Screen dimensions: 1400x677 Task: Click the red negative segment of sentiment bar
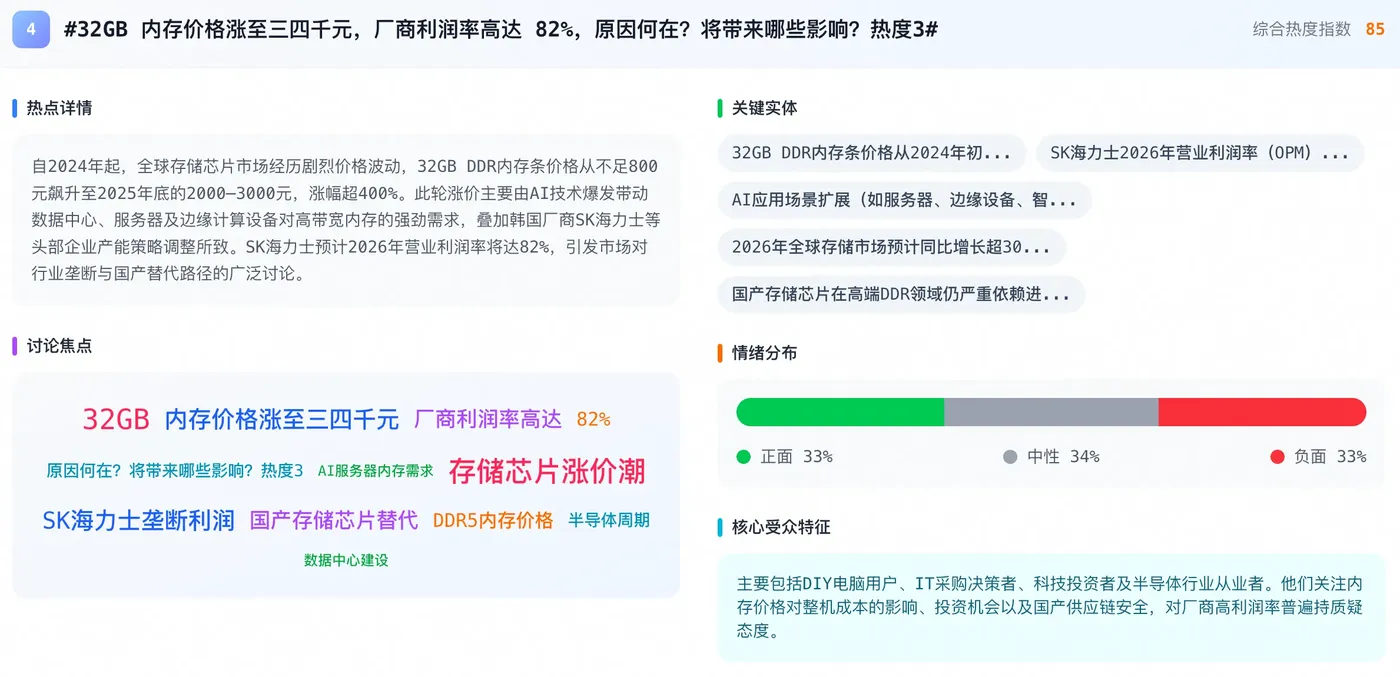1262,412
